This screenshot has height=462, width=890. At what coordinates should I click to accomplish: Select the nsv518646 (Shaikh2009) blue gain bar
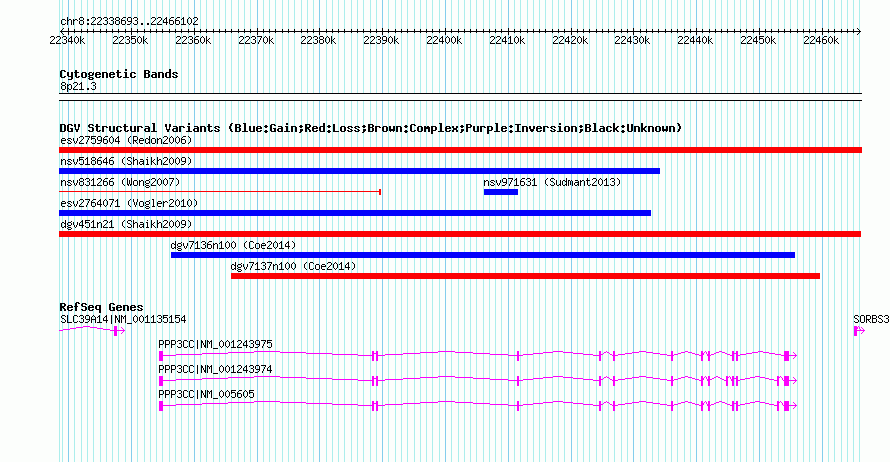pos(359,171)
